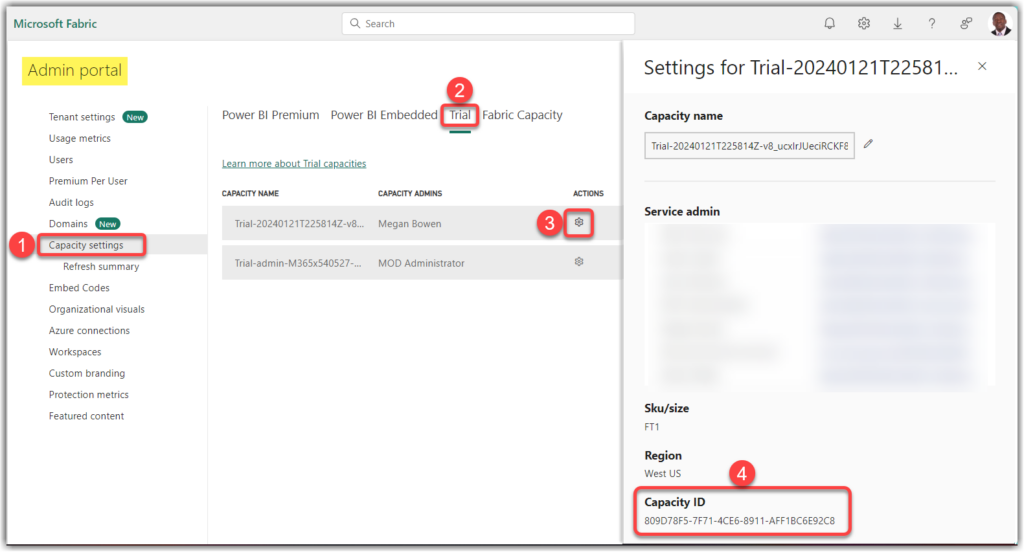Image resolution: width=1024 pixels, height=554 pixels.
Task: Open Learn more about Trial capacities link
Action: [294, 163]
